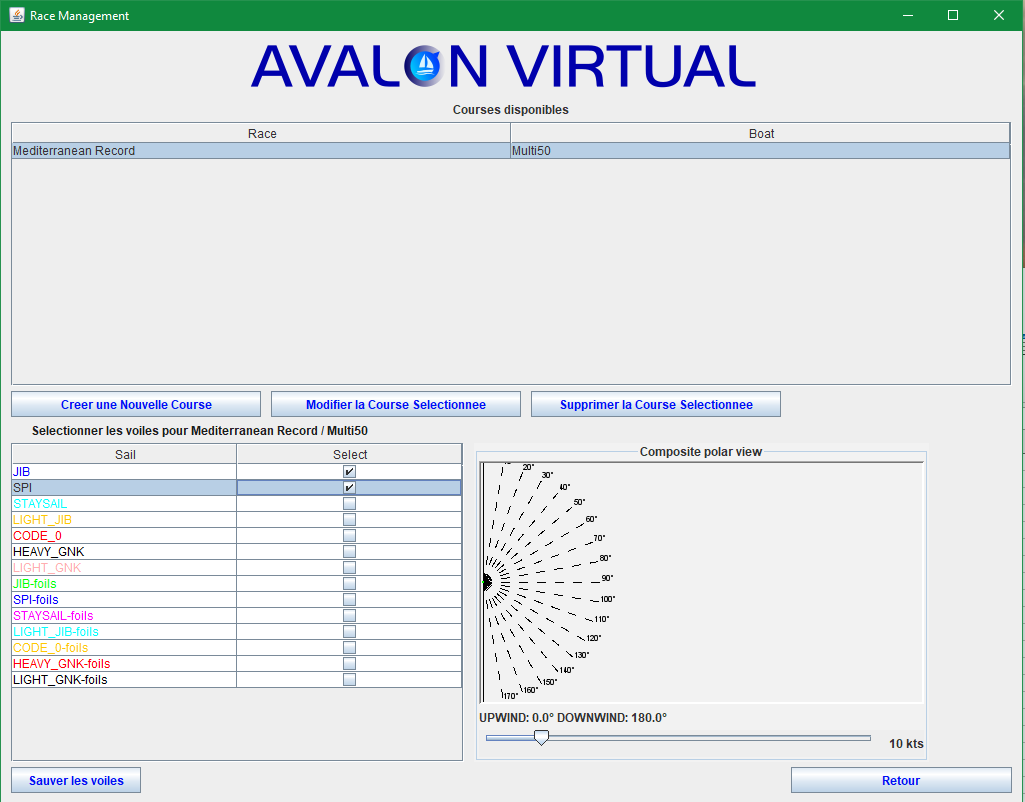Click the UPWIND DOWNWIND angle readout
The height and width of the screenshot is (802, 1025).
[573, 718]
